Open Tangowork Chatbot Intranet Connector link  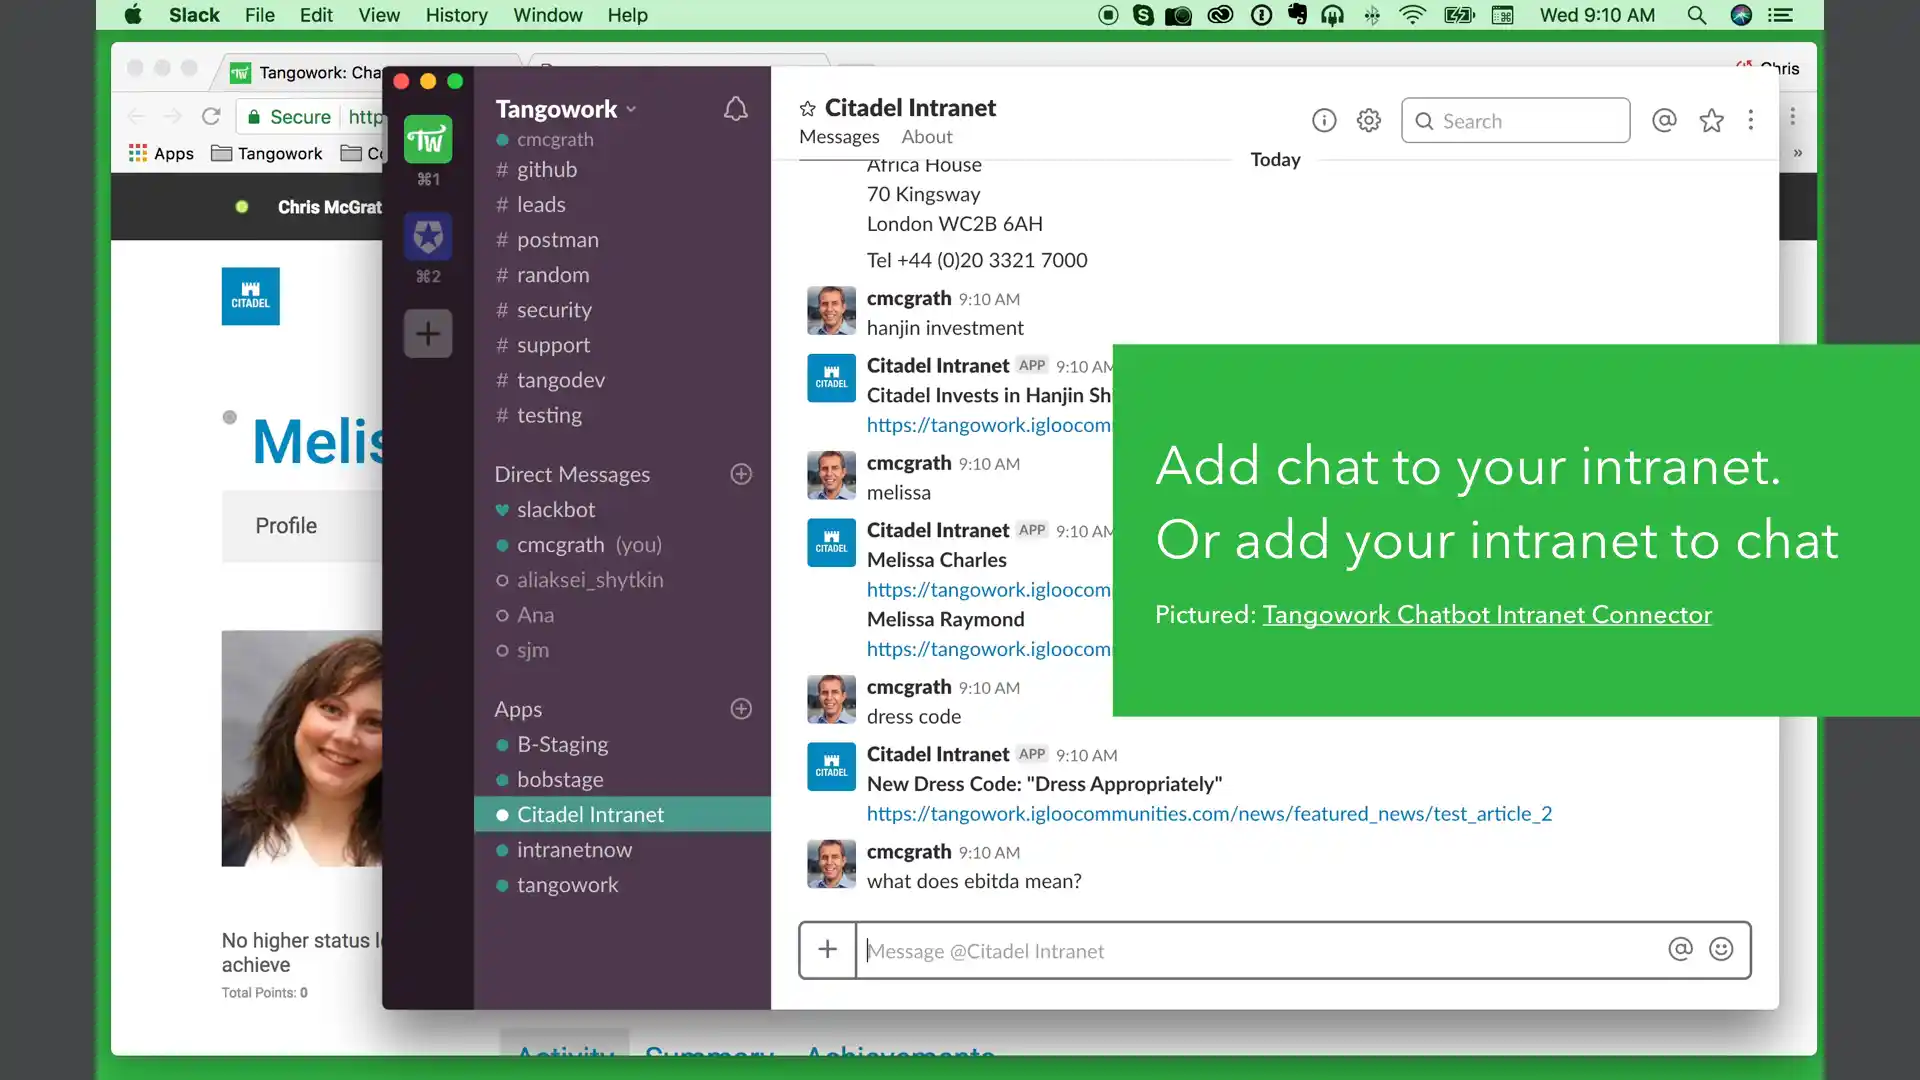click(1486, 614)
